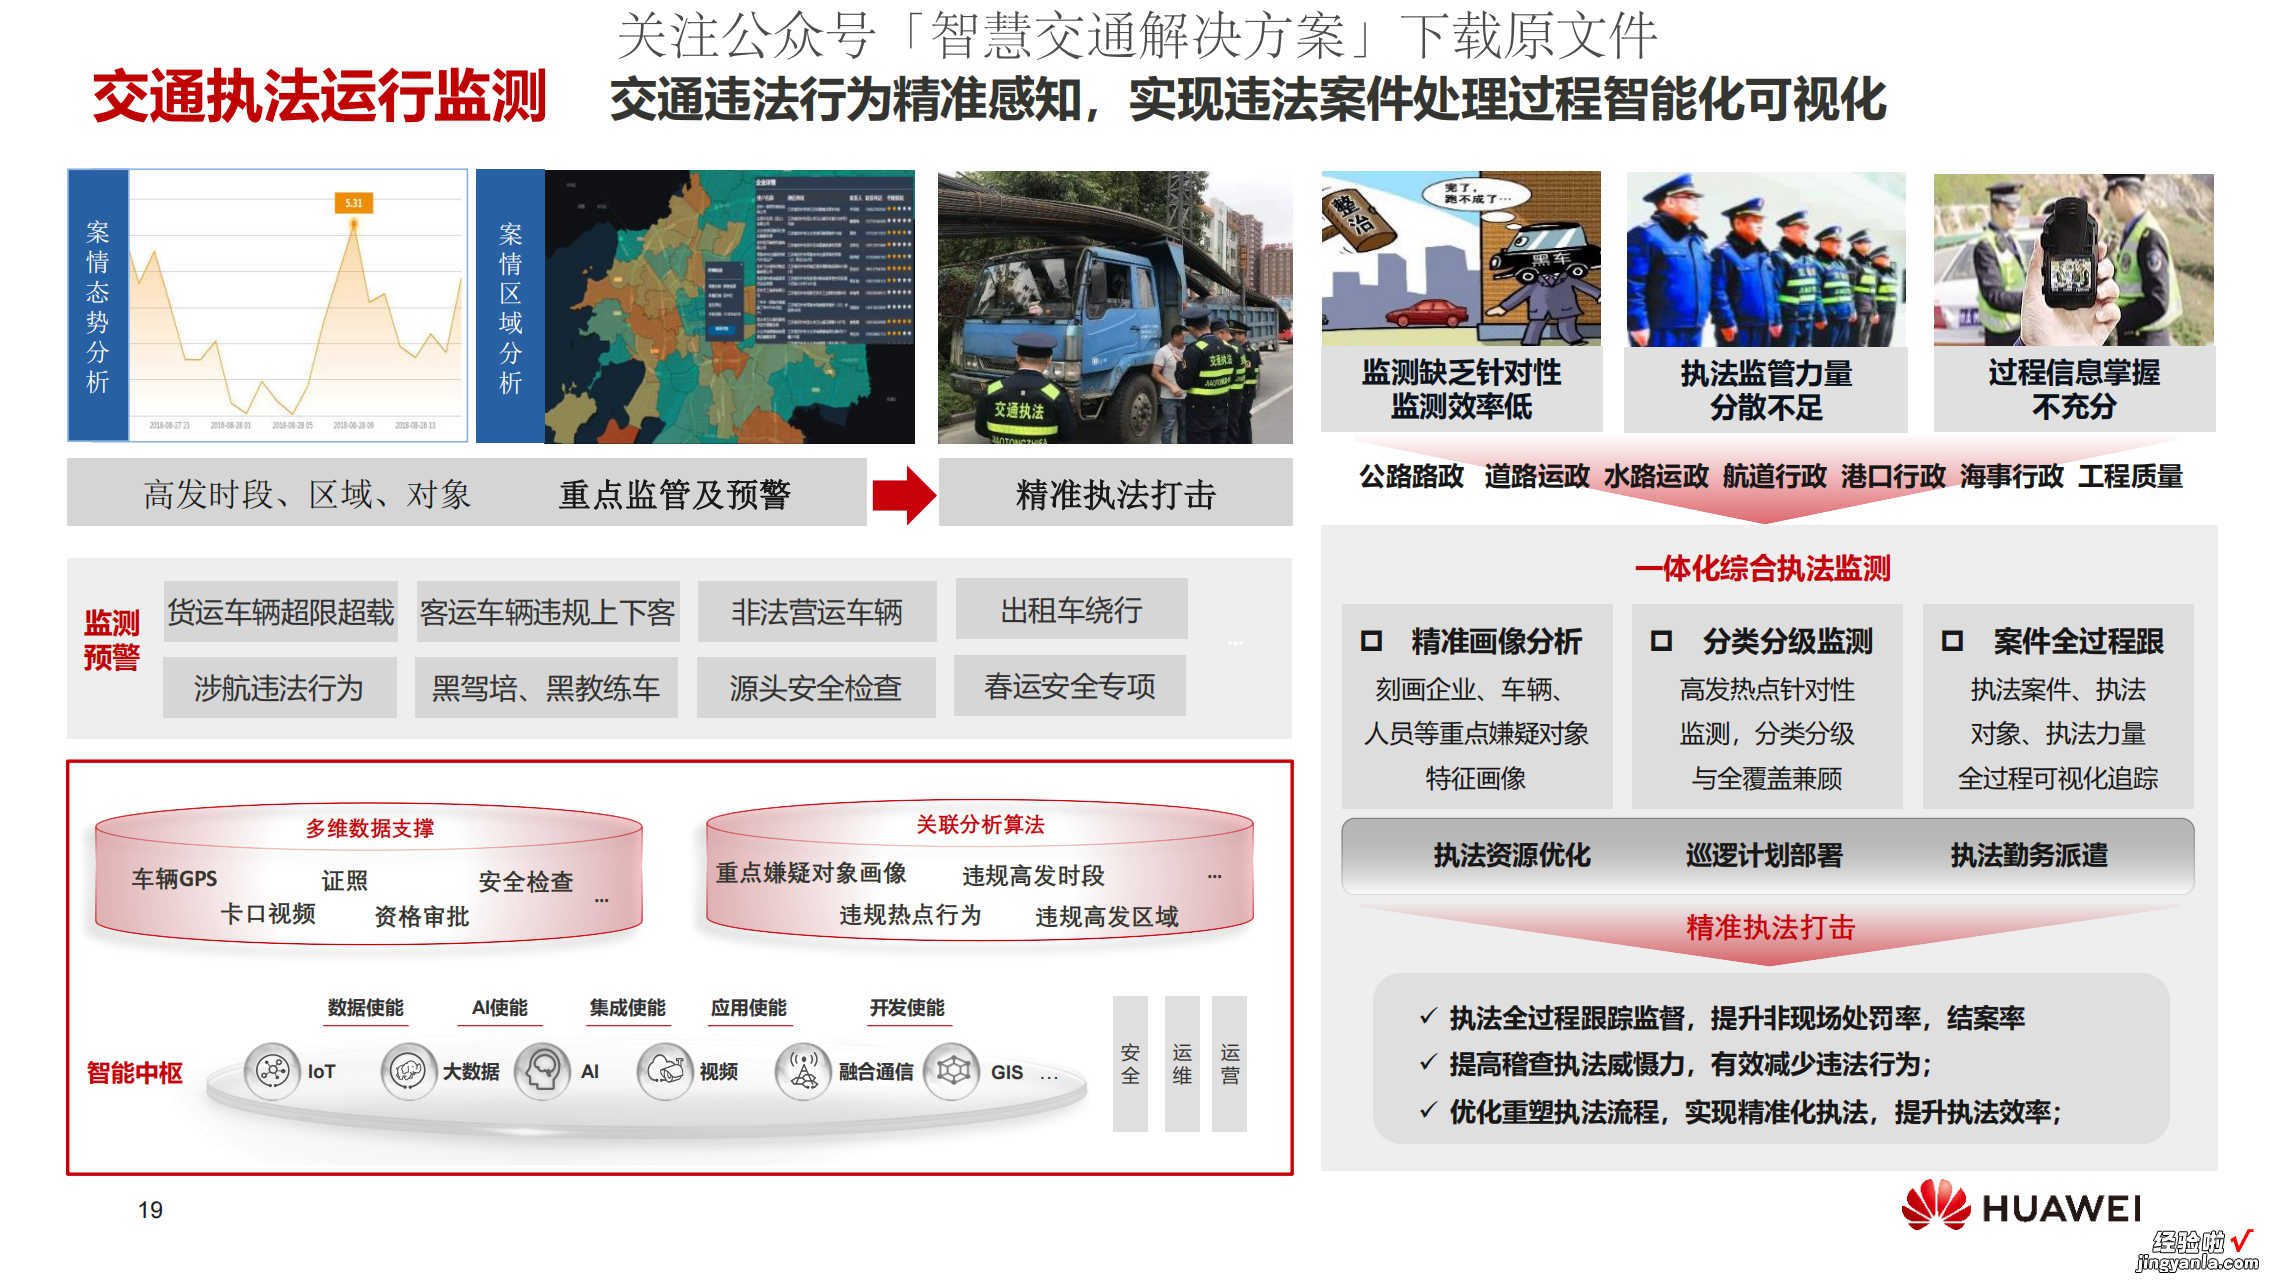The image size is (2275, 1280).
Task: Click 多维数据支撑 cylinder title
Action: pos(370,828)
